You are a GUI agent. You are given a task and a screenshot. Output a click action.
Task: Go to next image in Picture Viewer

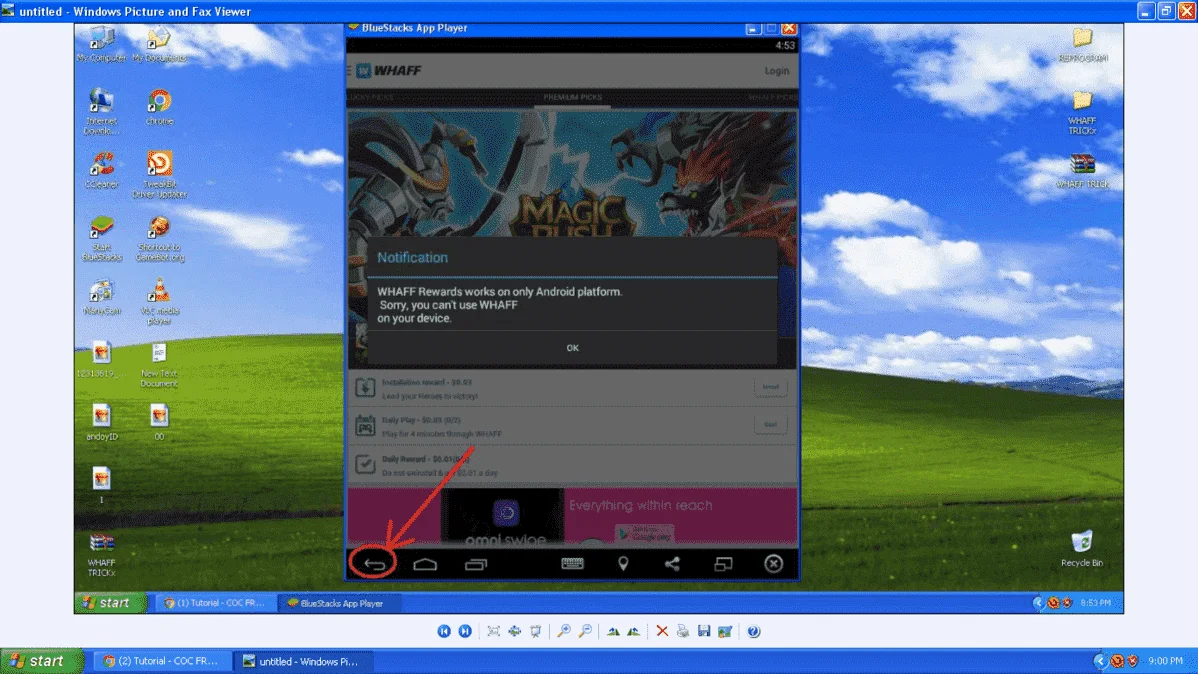tap(465, 631)
